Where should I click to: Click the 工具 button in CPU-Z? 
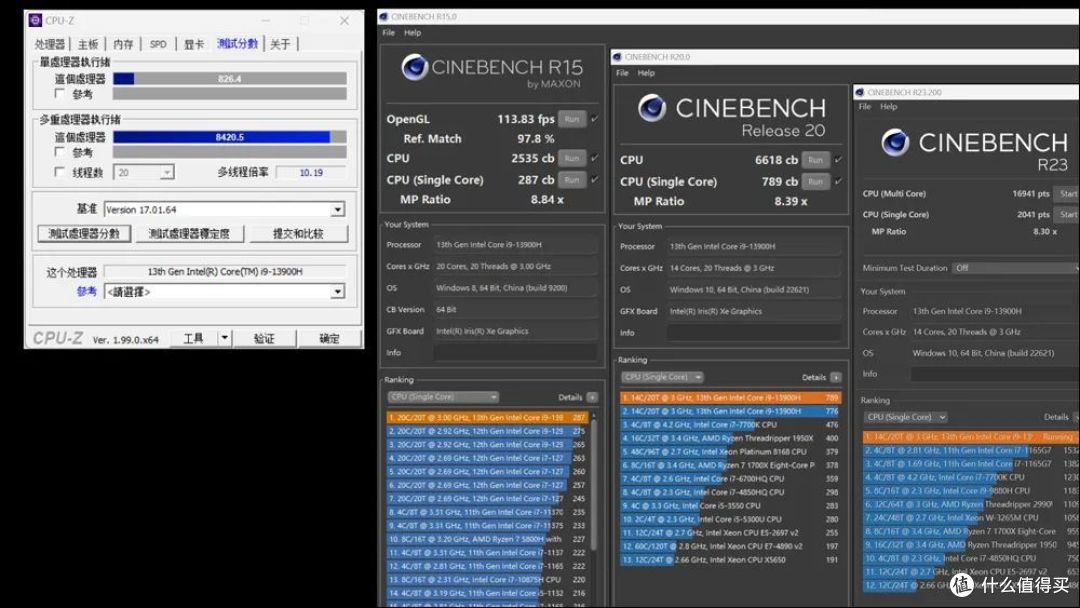pos(194,338)
